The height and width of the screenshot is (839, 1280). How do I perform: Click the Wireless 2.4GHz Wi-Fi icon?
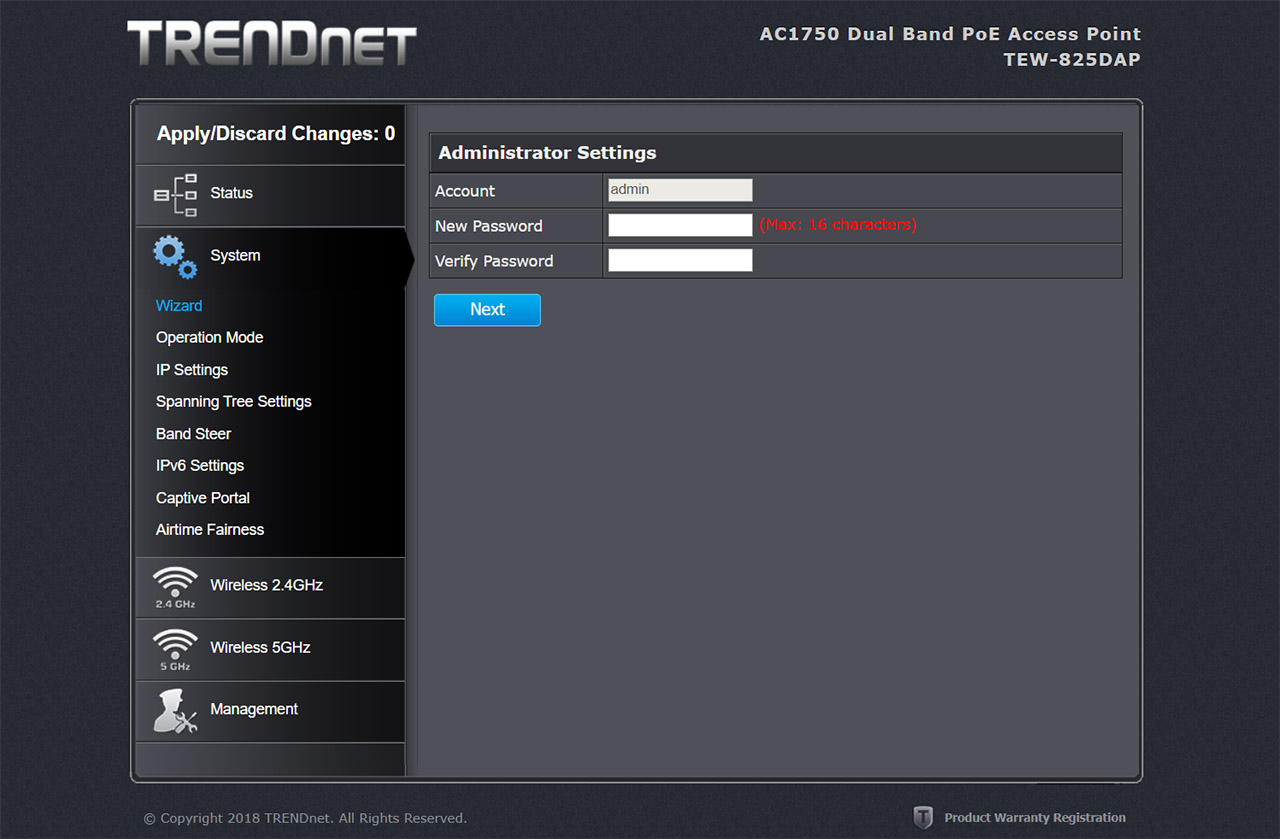[x=175, y=586]
